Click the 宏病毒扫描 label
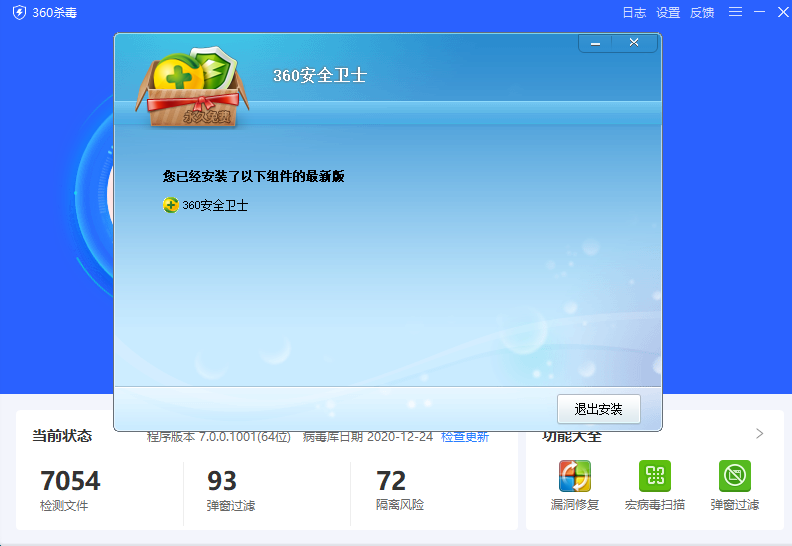This screenshot has height=546, width=792. [655, 505]
